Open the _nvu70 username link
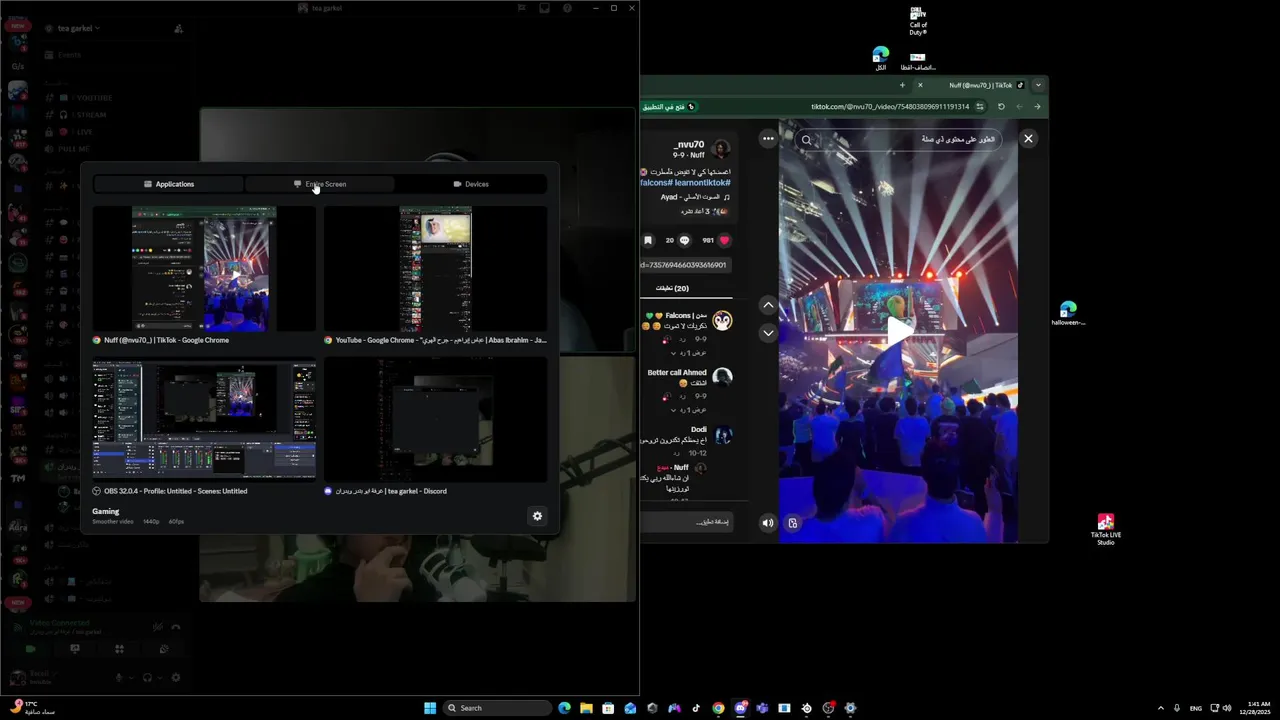The image size is (1280, 720). [x=689, y=144]
